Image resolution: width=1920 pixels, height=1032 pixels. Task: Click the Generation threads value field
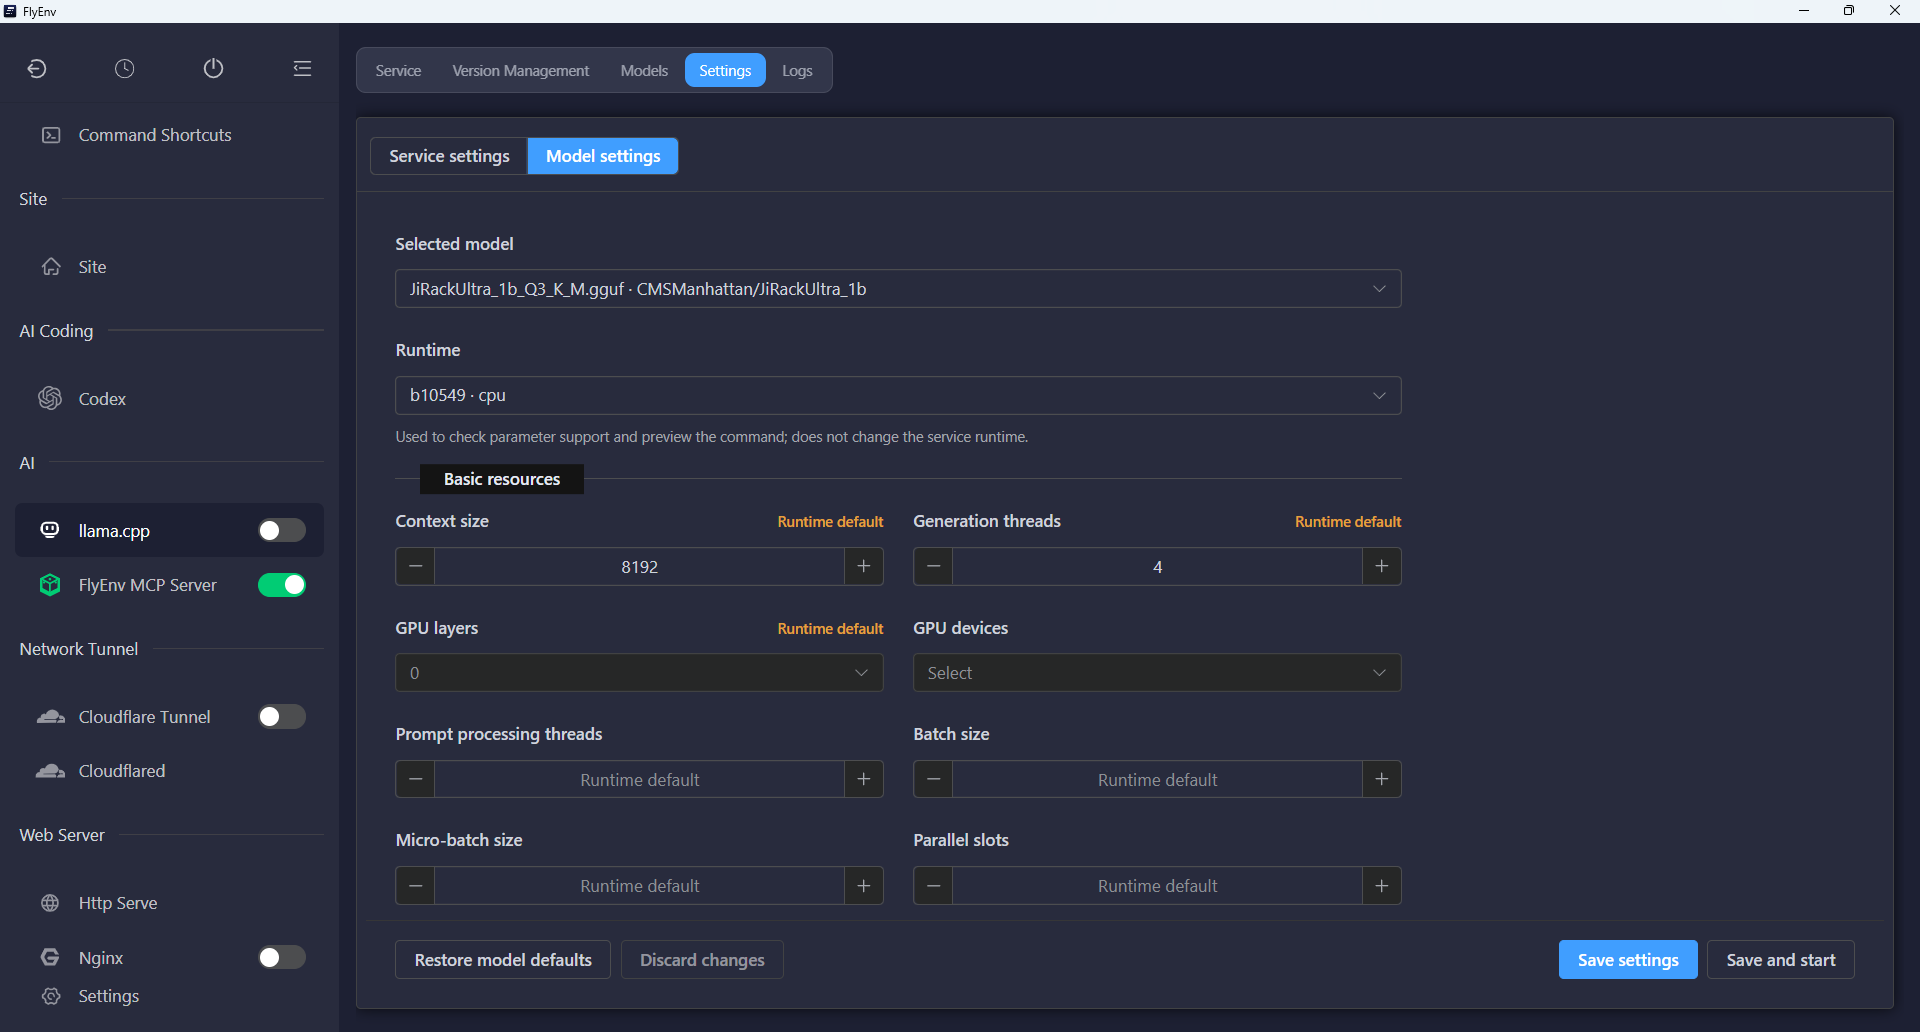(x=1157, y=567)
